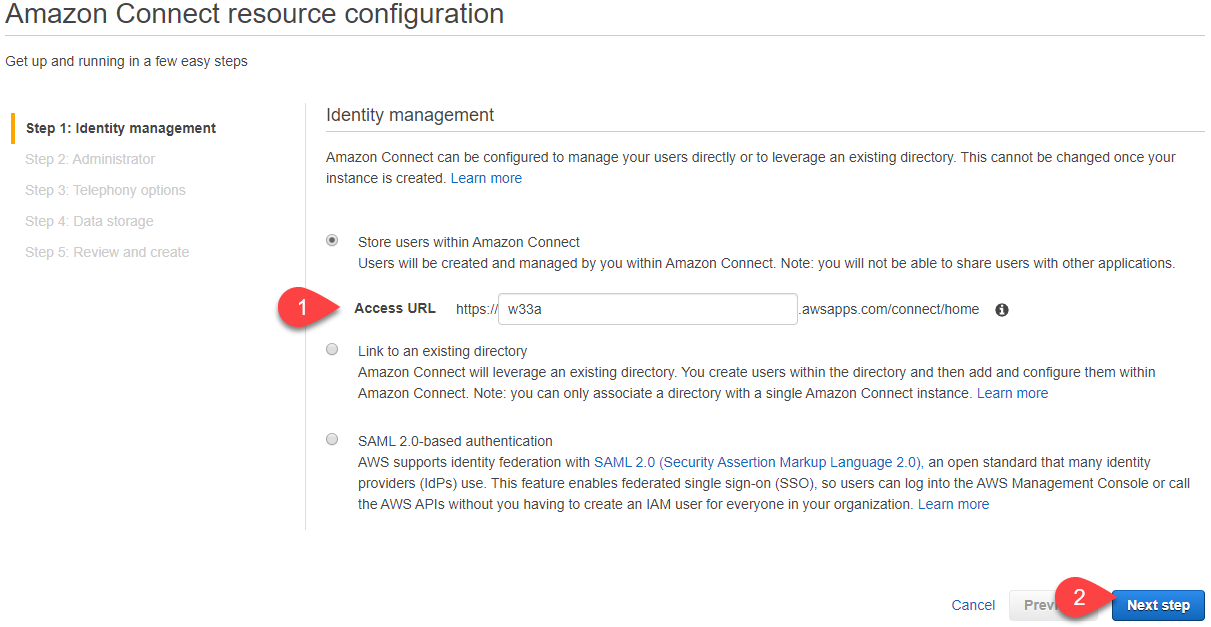Open Learn more for SAML authentication

point(953,504)
